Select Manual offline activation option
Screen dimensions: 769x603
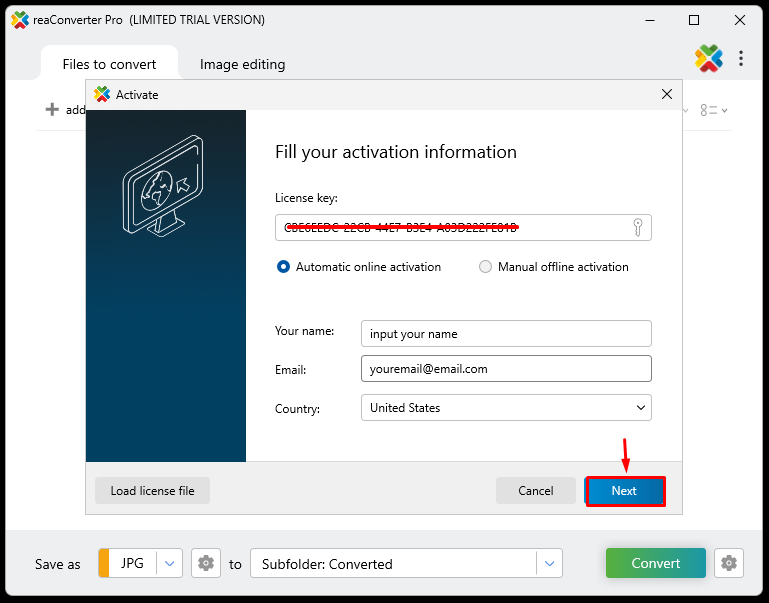pyautogui.click(x=486, y=267)
